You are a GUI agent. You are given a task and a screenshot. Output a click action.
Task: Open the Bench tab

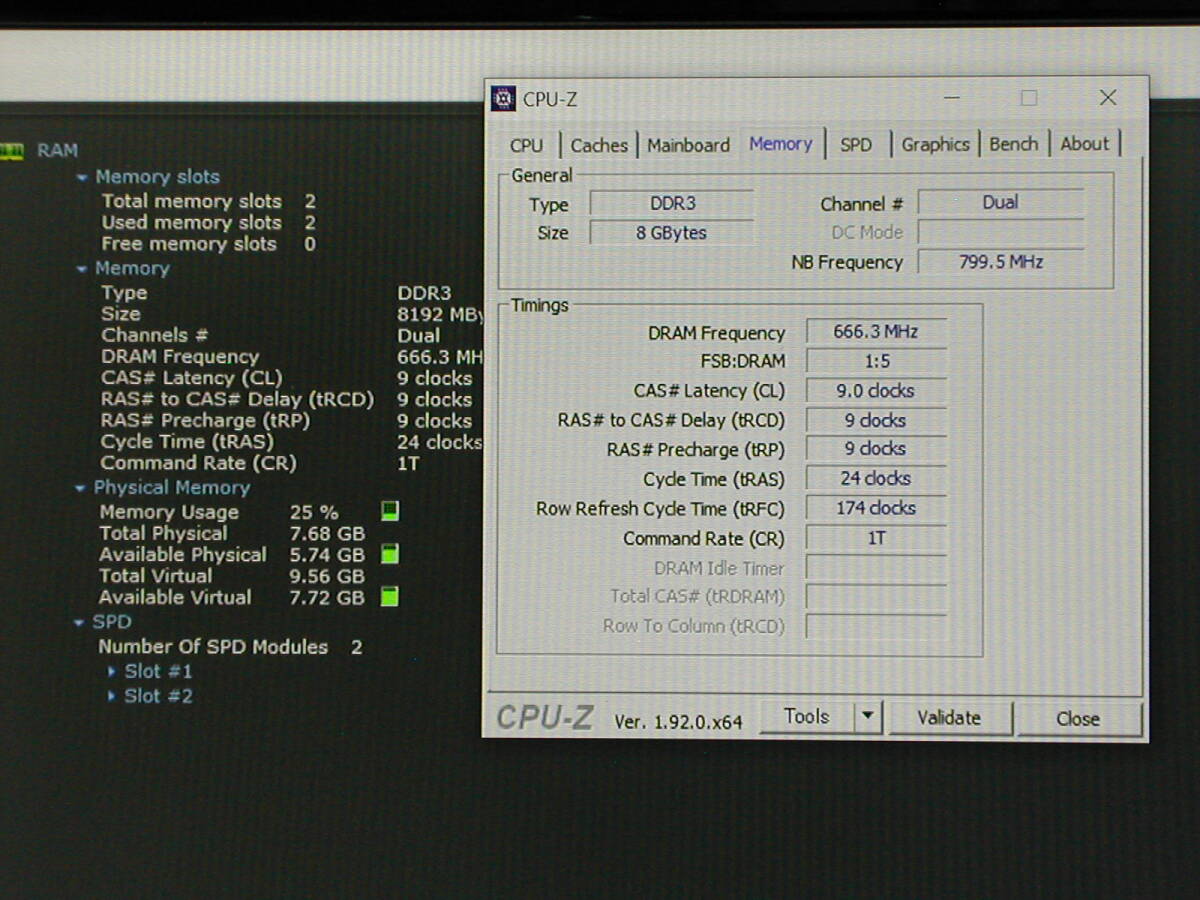[x=1013, y=145]
